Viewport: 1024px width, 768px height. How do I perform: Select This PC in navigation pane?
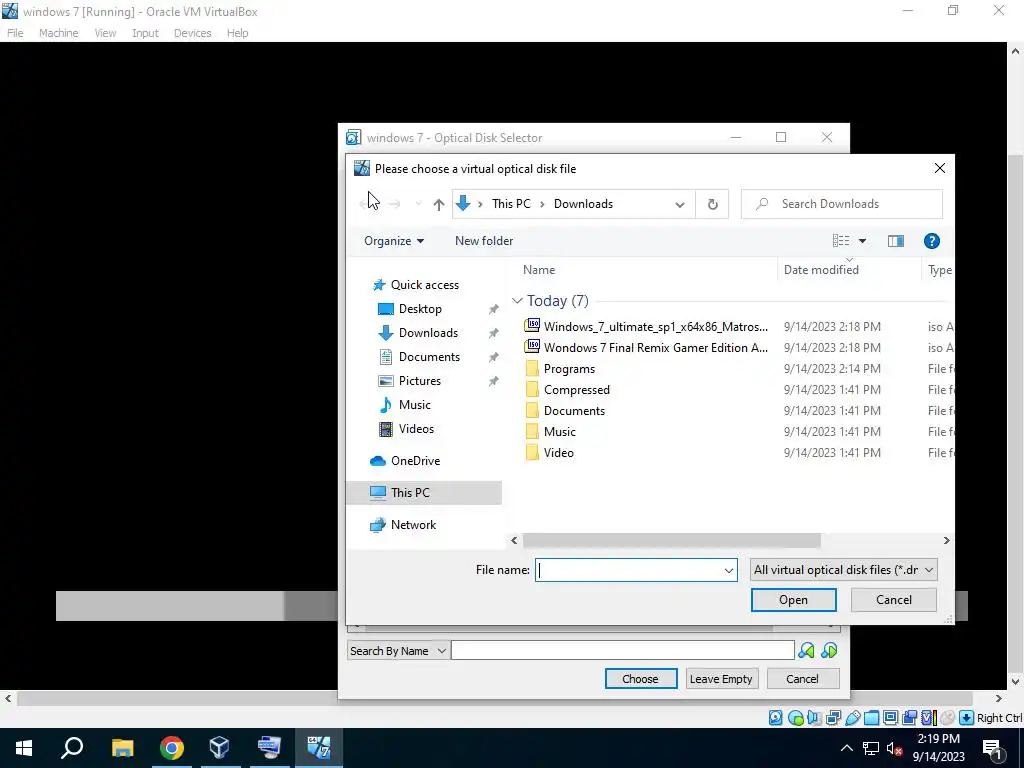[x=424, y=492]
